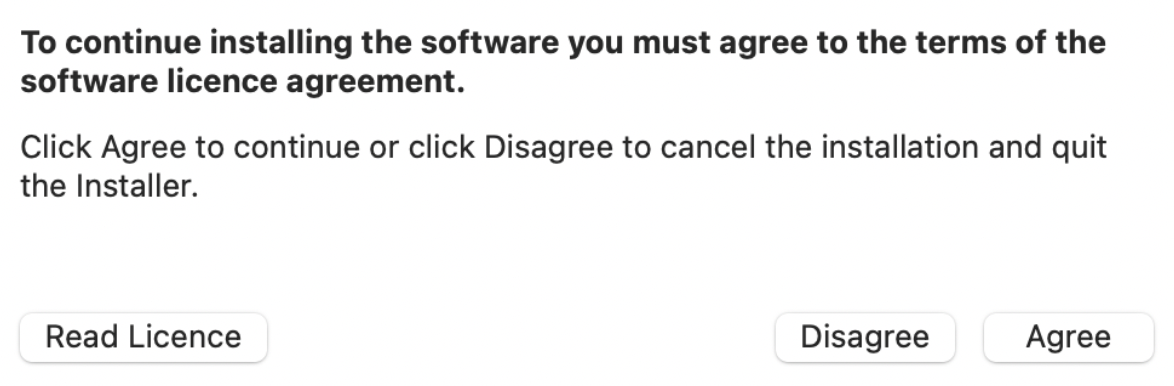View the full licence text

point(143,337)
